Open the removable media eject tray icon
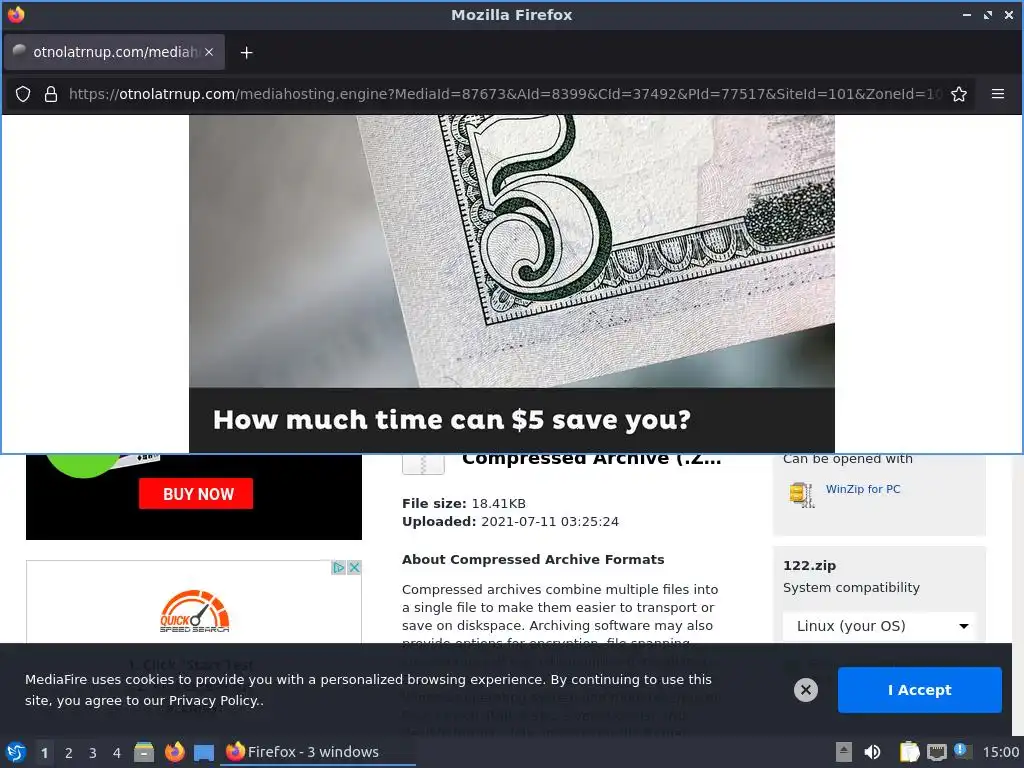Viewport: 1024px width, 768px height. point(844,752)
